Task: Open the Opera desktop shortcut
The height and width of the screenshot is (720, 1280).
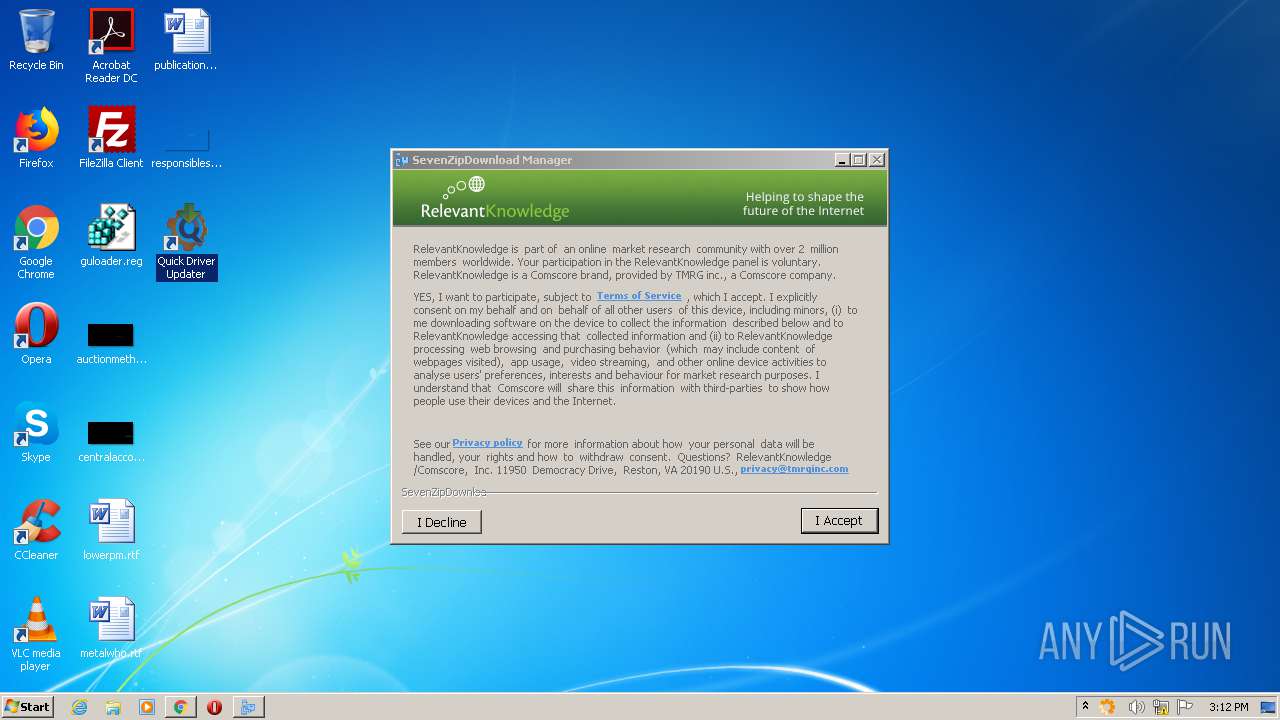Action: click(x=36, y=335)
